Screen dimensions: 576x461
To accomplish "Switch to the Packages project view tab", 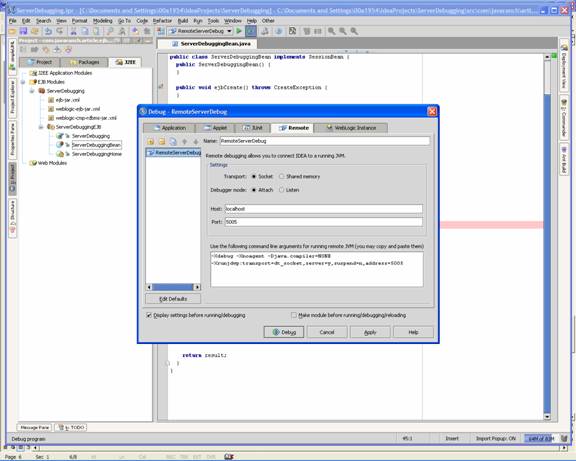I will [84, 62].
